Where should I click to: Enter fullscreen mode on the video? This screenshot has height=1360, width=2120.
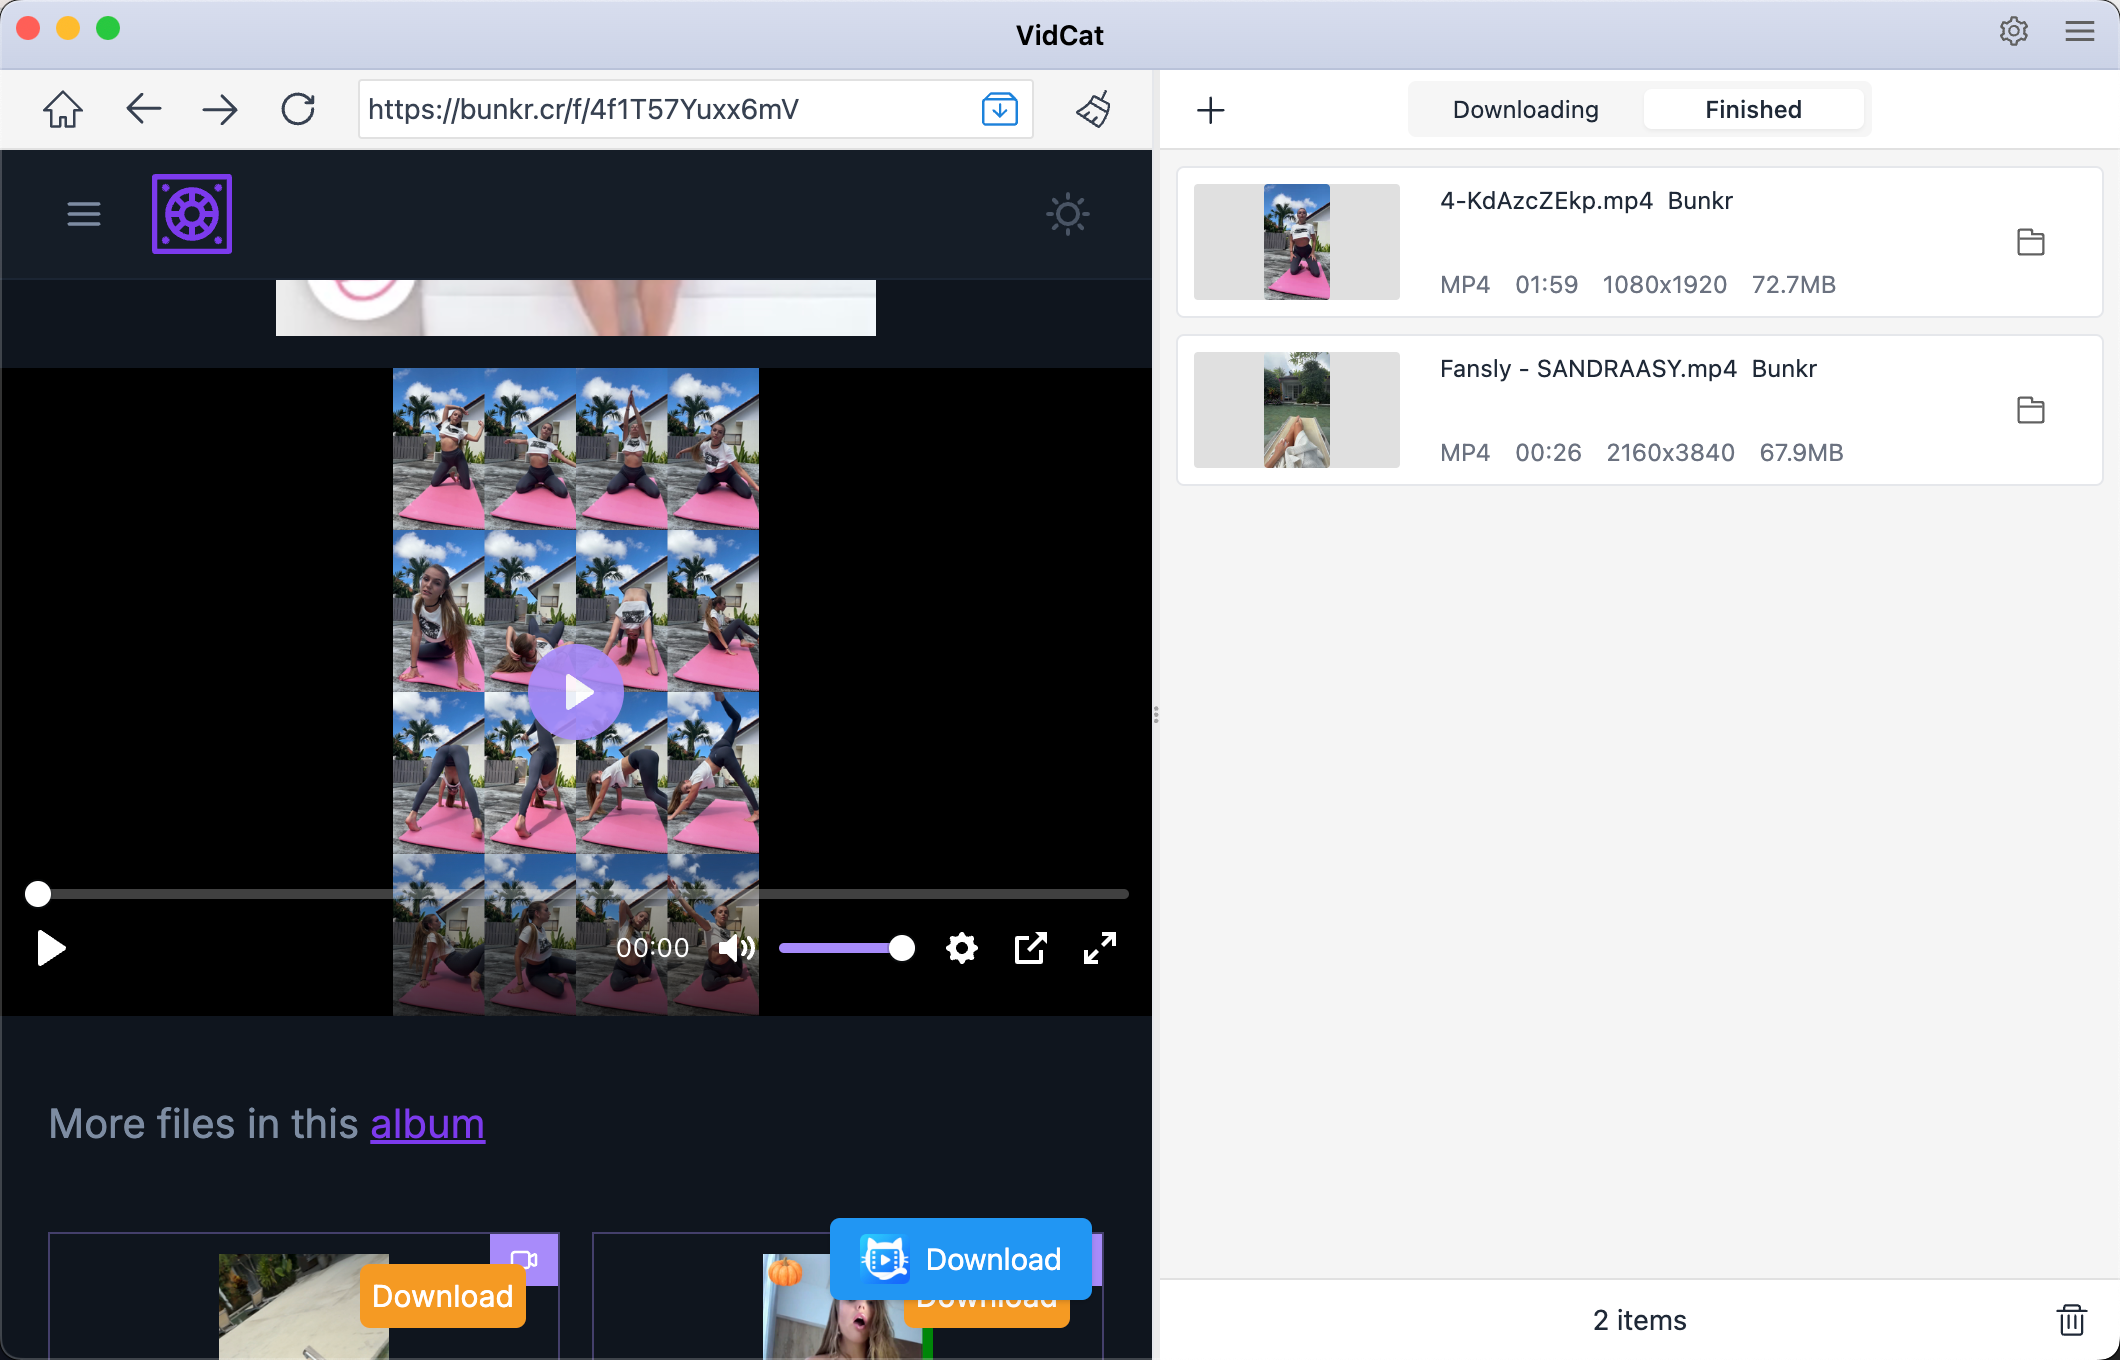[1100, 948]
